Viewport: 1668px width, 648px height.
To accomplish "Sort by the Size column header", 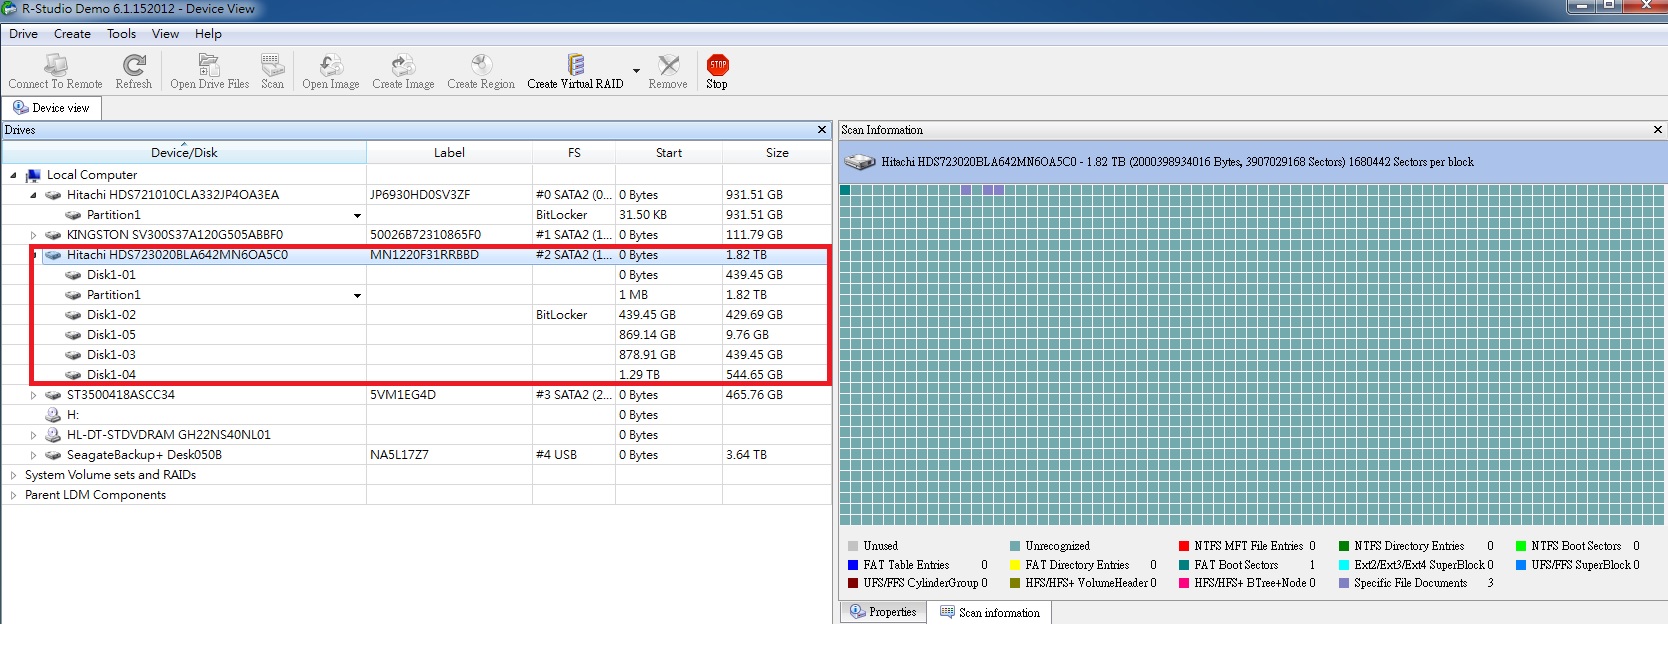I will 777,153.
